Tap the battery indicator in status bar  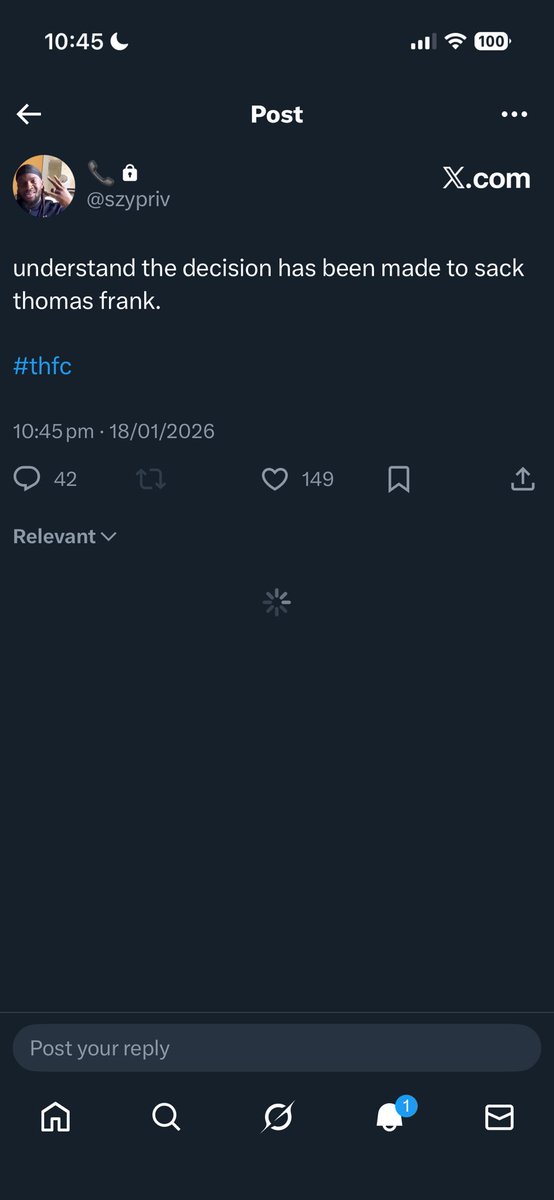click(493, 42)
